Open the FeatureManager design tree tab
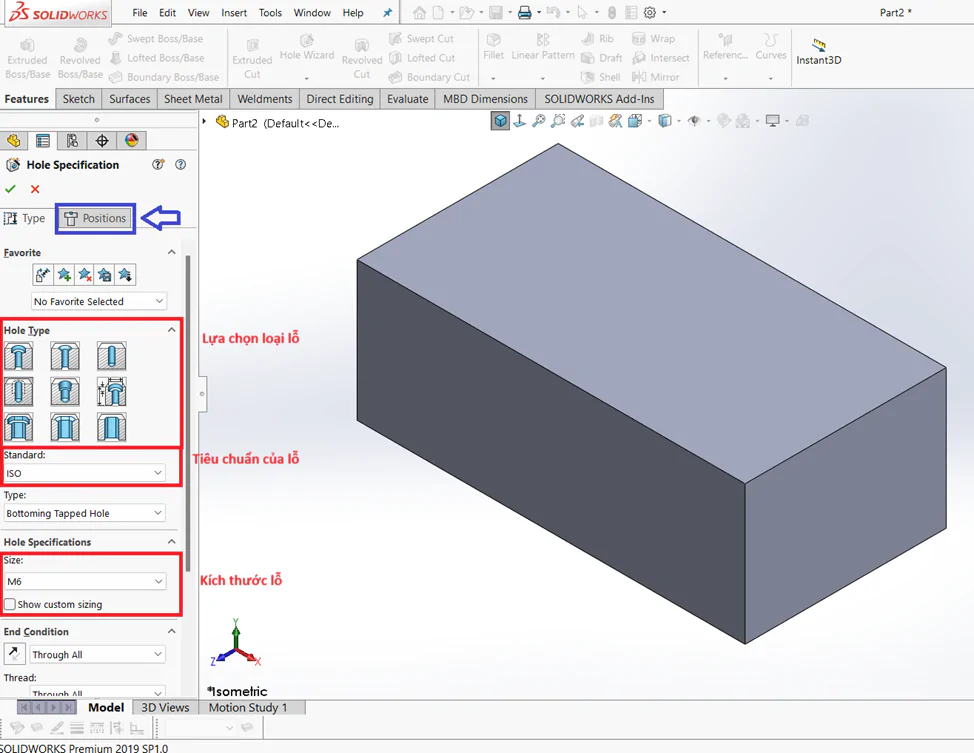This screenshot has height=753, width=974. (x=14, y=140)
